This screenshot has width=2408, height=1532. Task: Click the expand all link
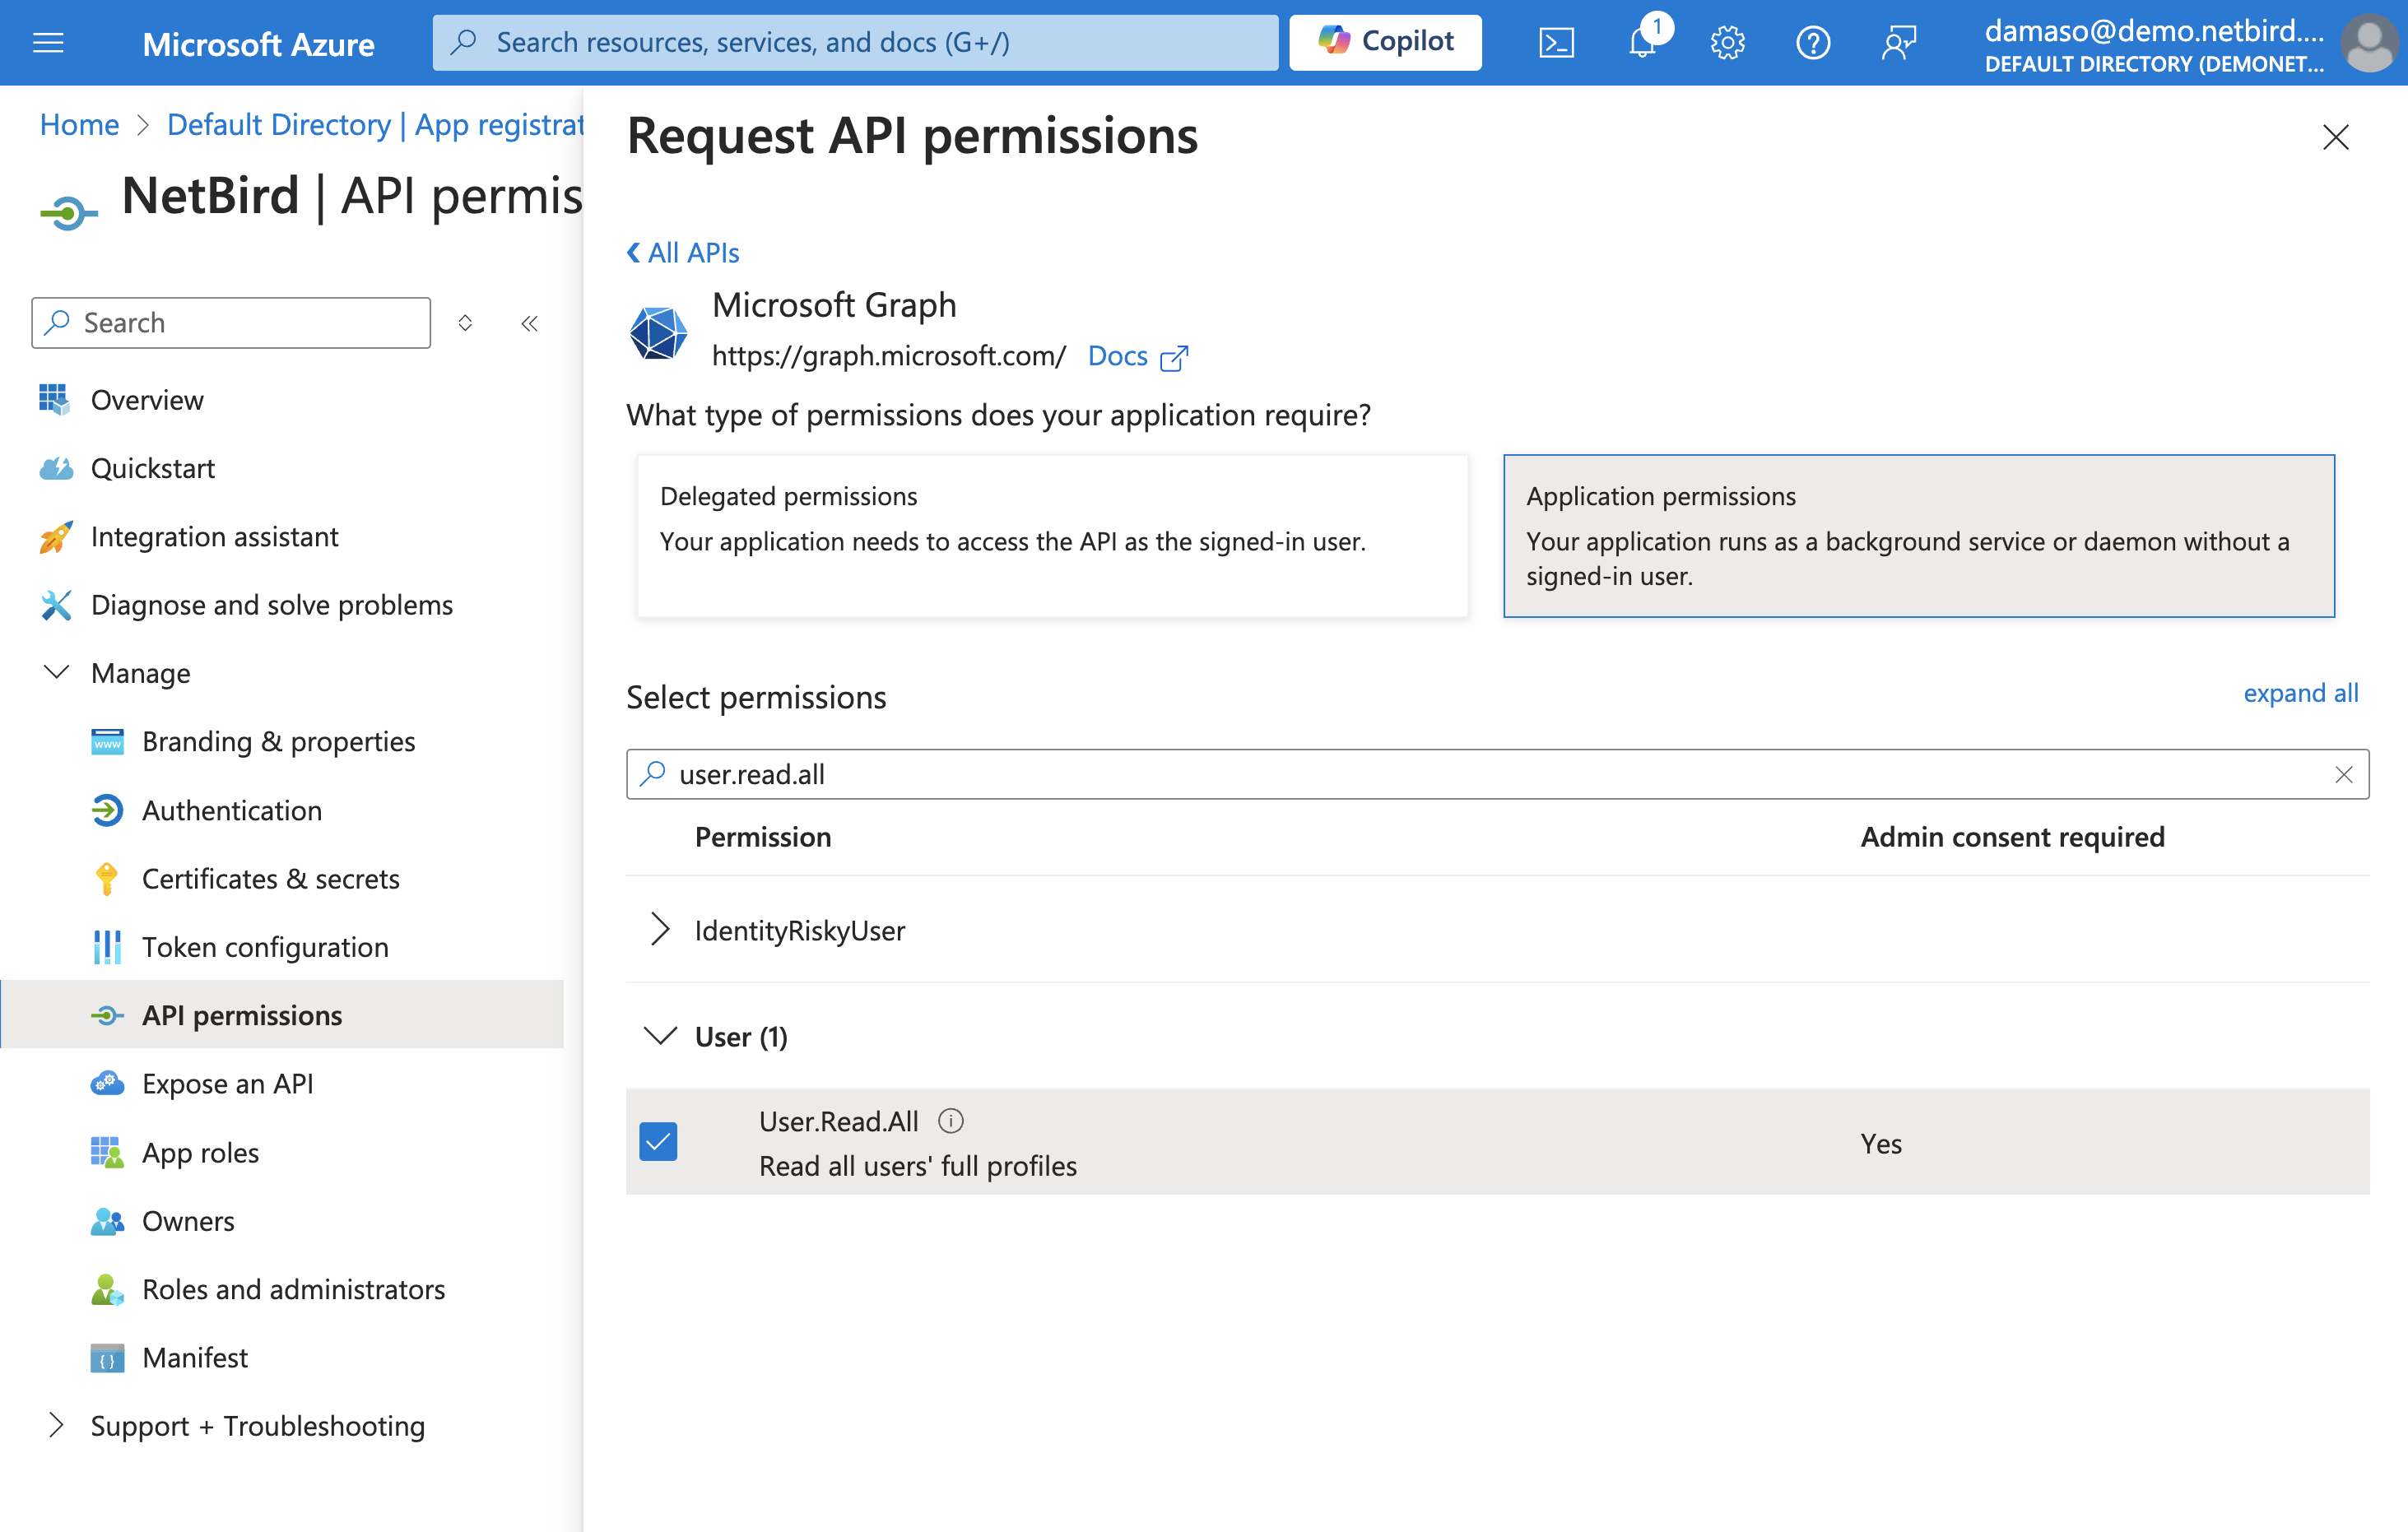(x=2300, y=693)
